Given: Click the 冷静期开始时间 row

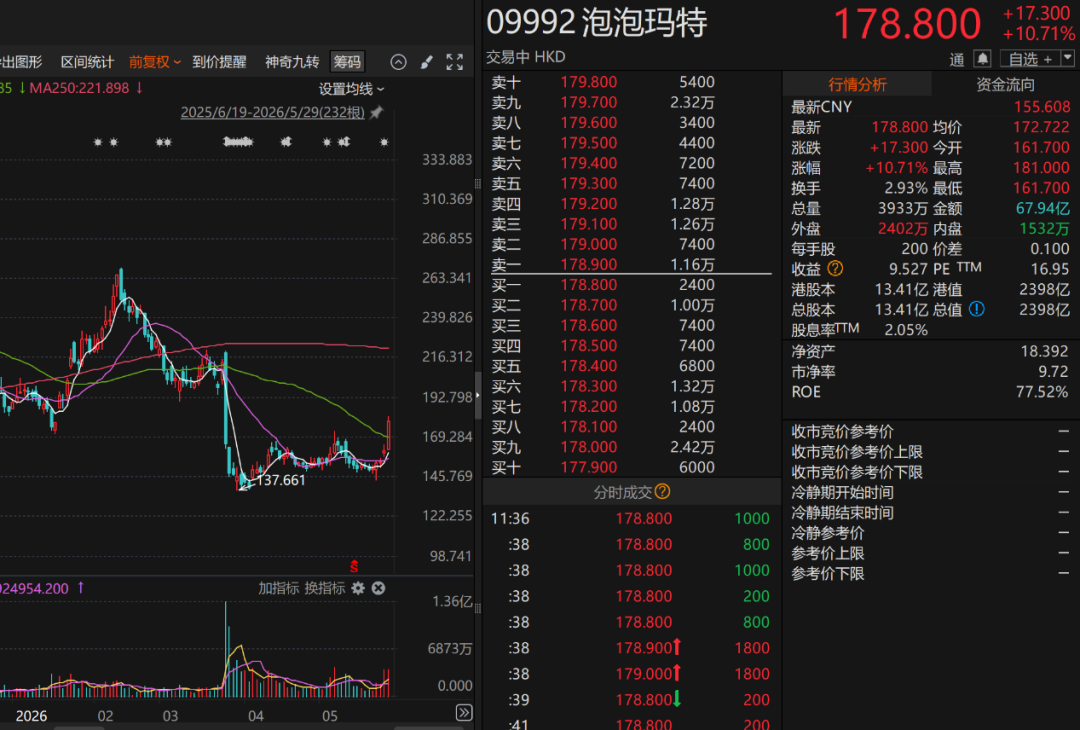Looking at the screenshot, I should (x=930, y=492).
